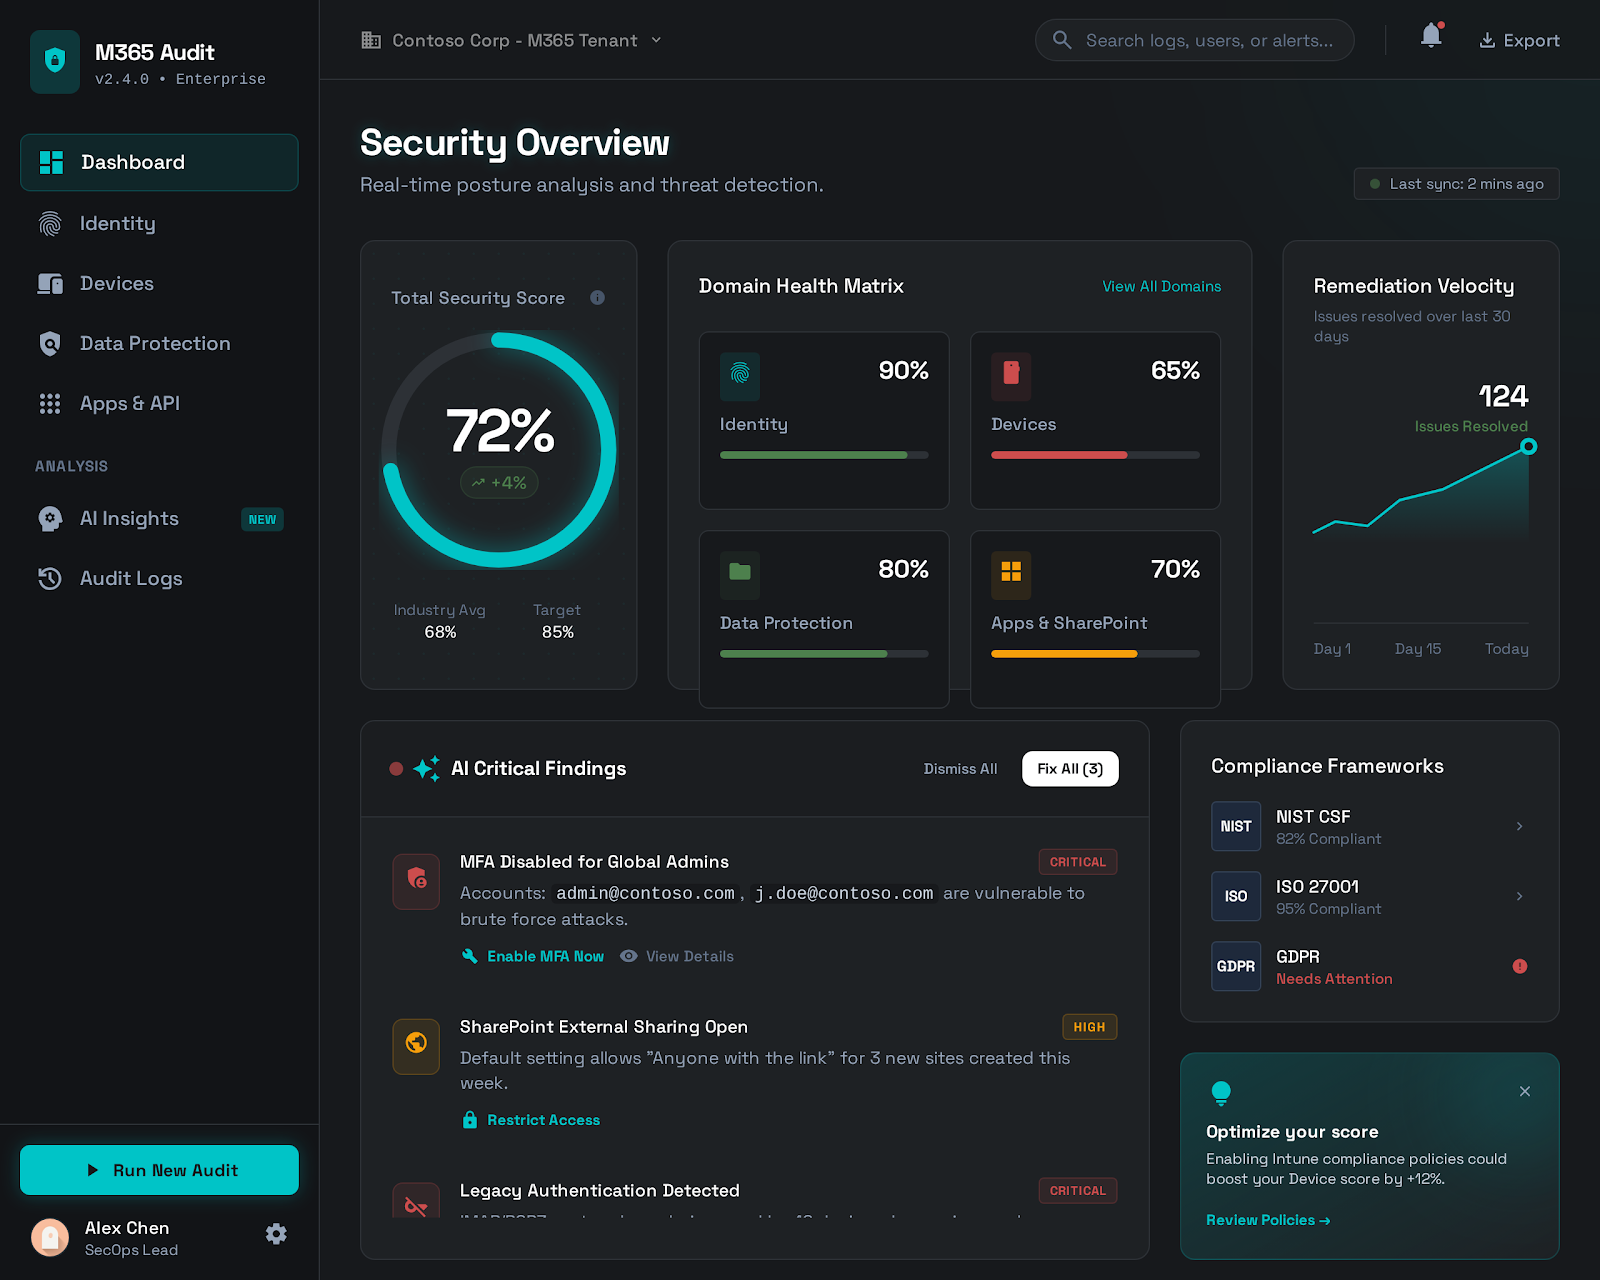This screenshot has height=1280, width=1600.
Task: Open the Contoso Corp tenant dropdown
Action: click(512, 40)
